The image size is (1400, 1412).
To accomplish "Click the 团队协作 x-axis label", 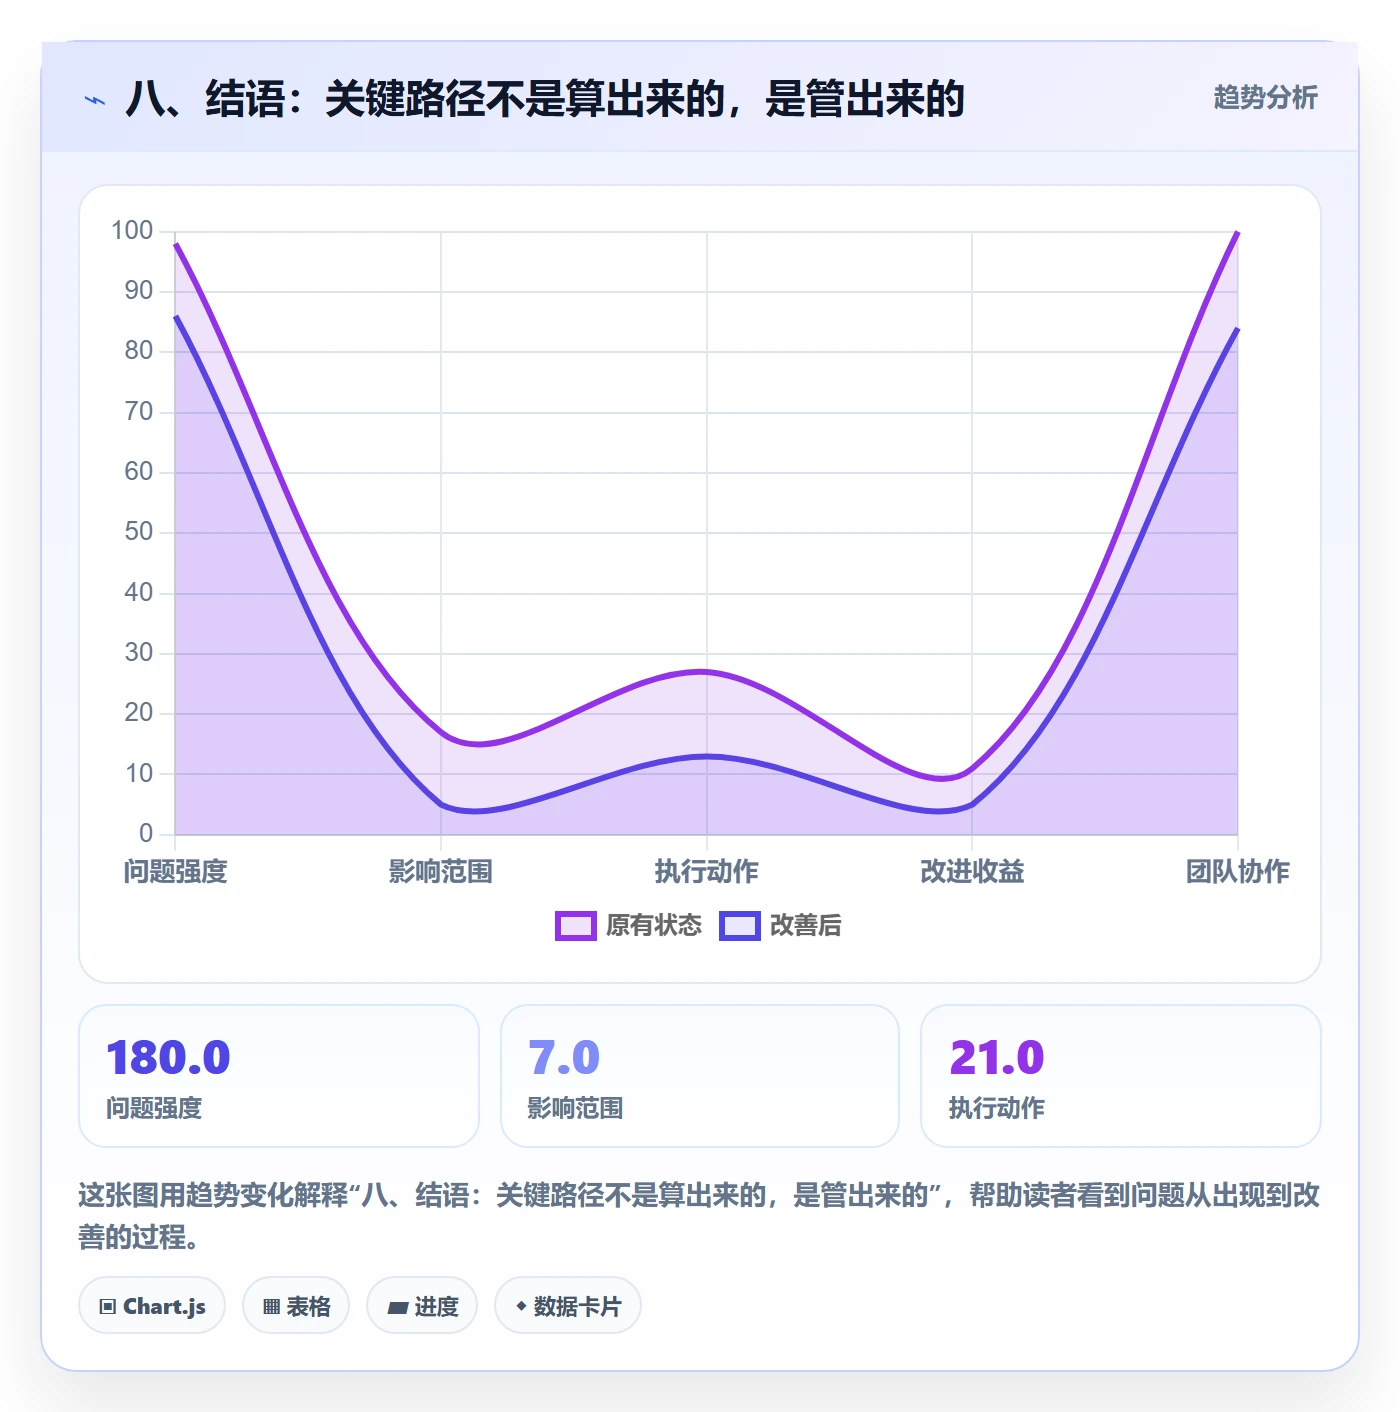I will [1238, 872].
